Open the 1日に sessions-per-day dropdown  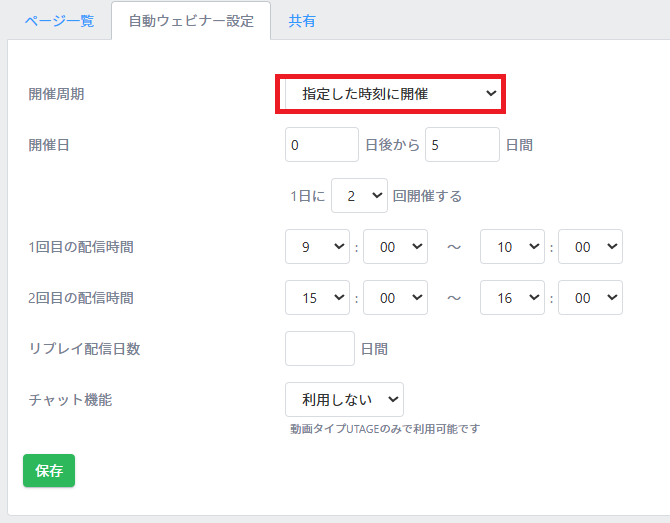coord(359,196)
